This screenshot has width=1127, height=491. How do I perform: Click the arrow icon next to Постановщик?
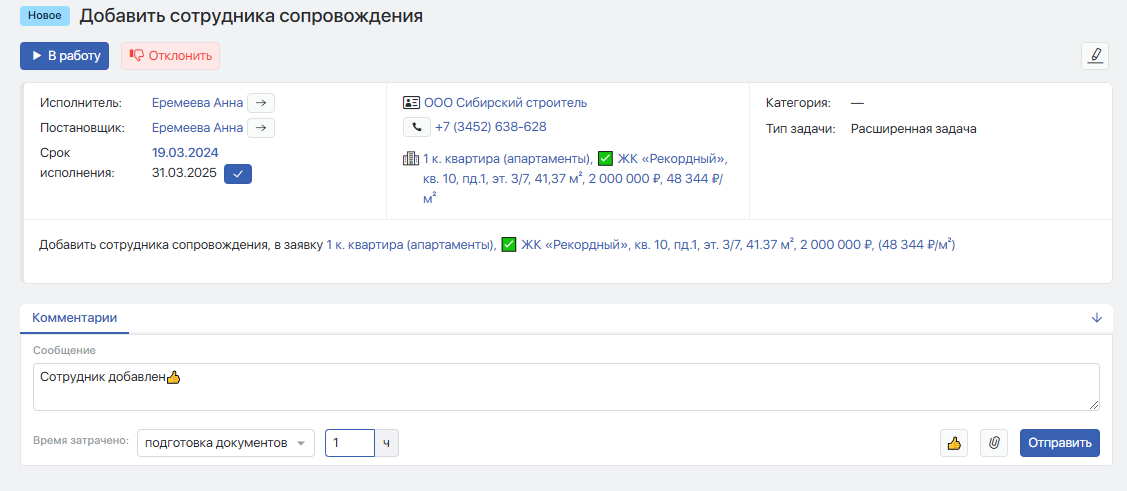click(261, 127)
